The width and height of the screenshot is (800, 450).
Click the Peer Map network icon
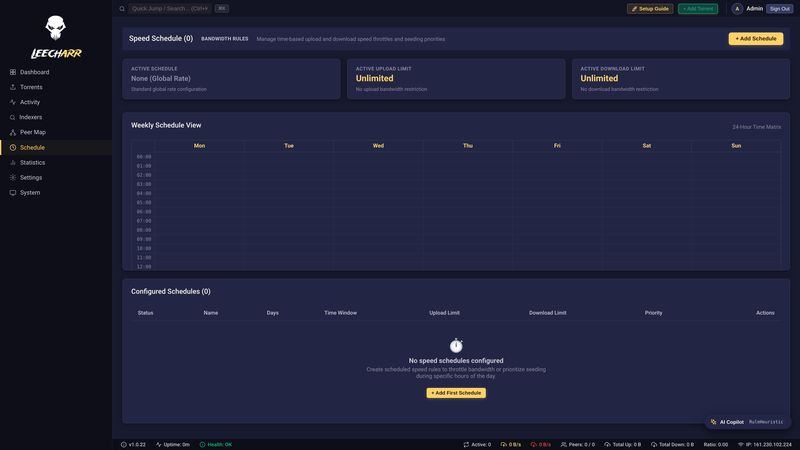point(13,132)
